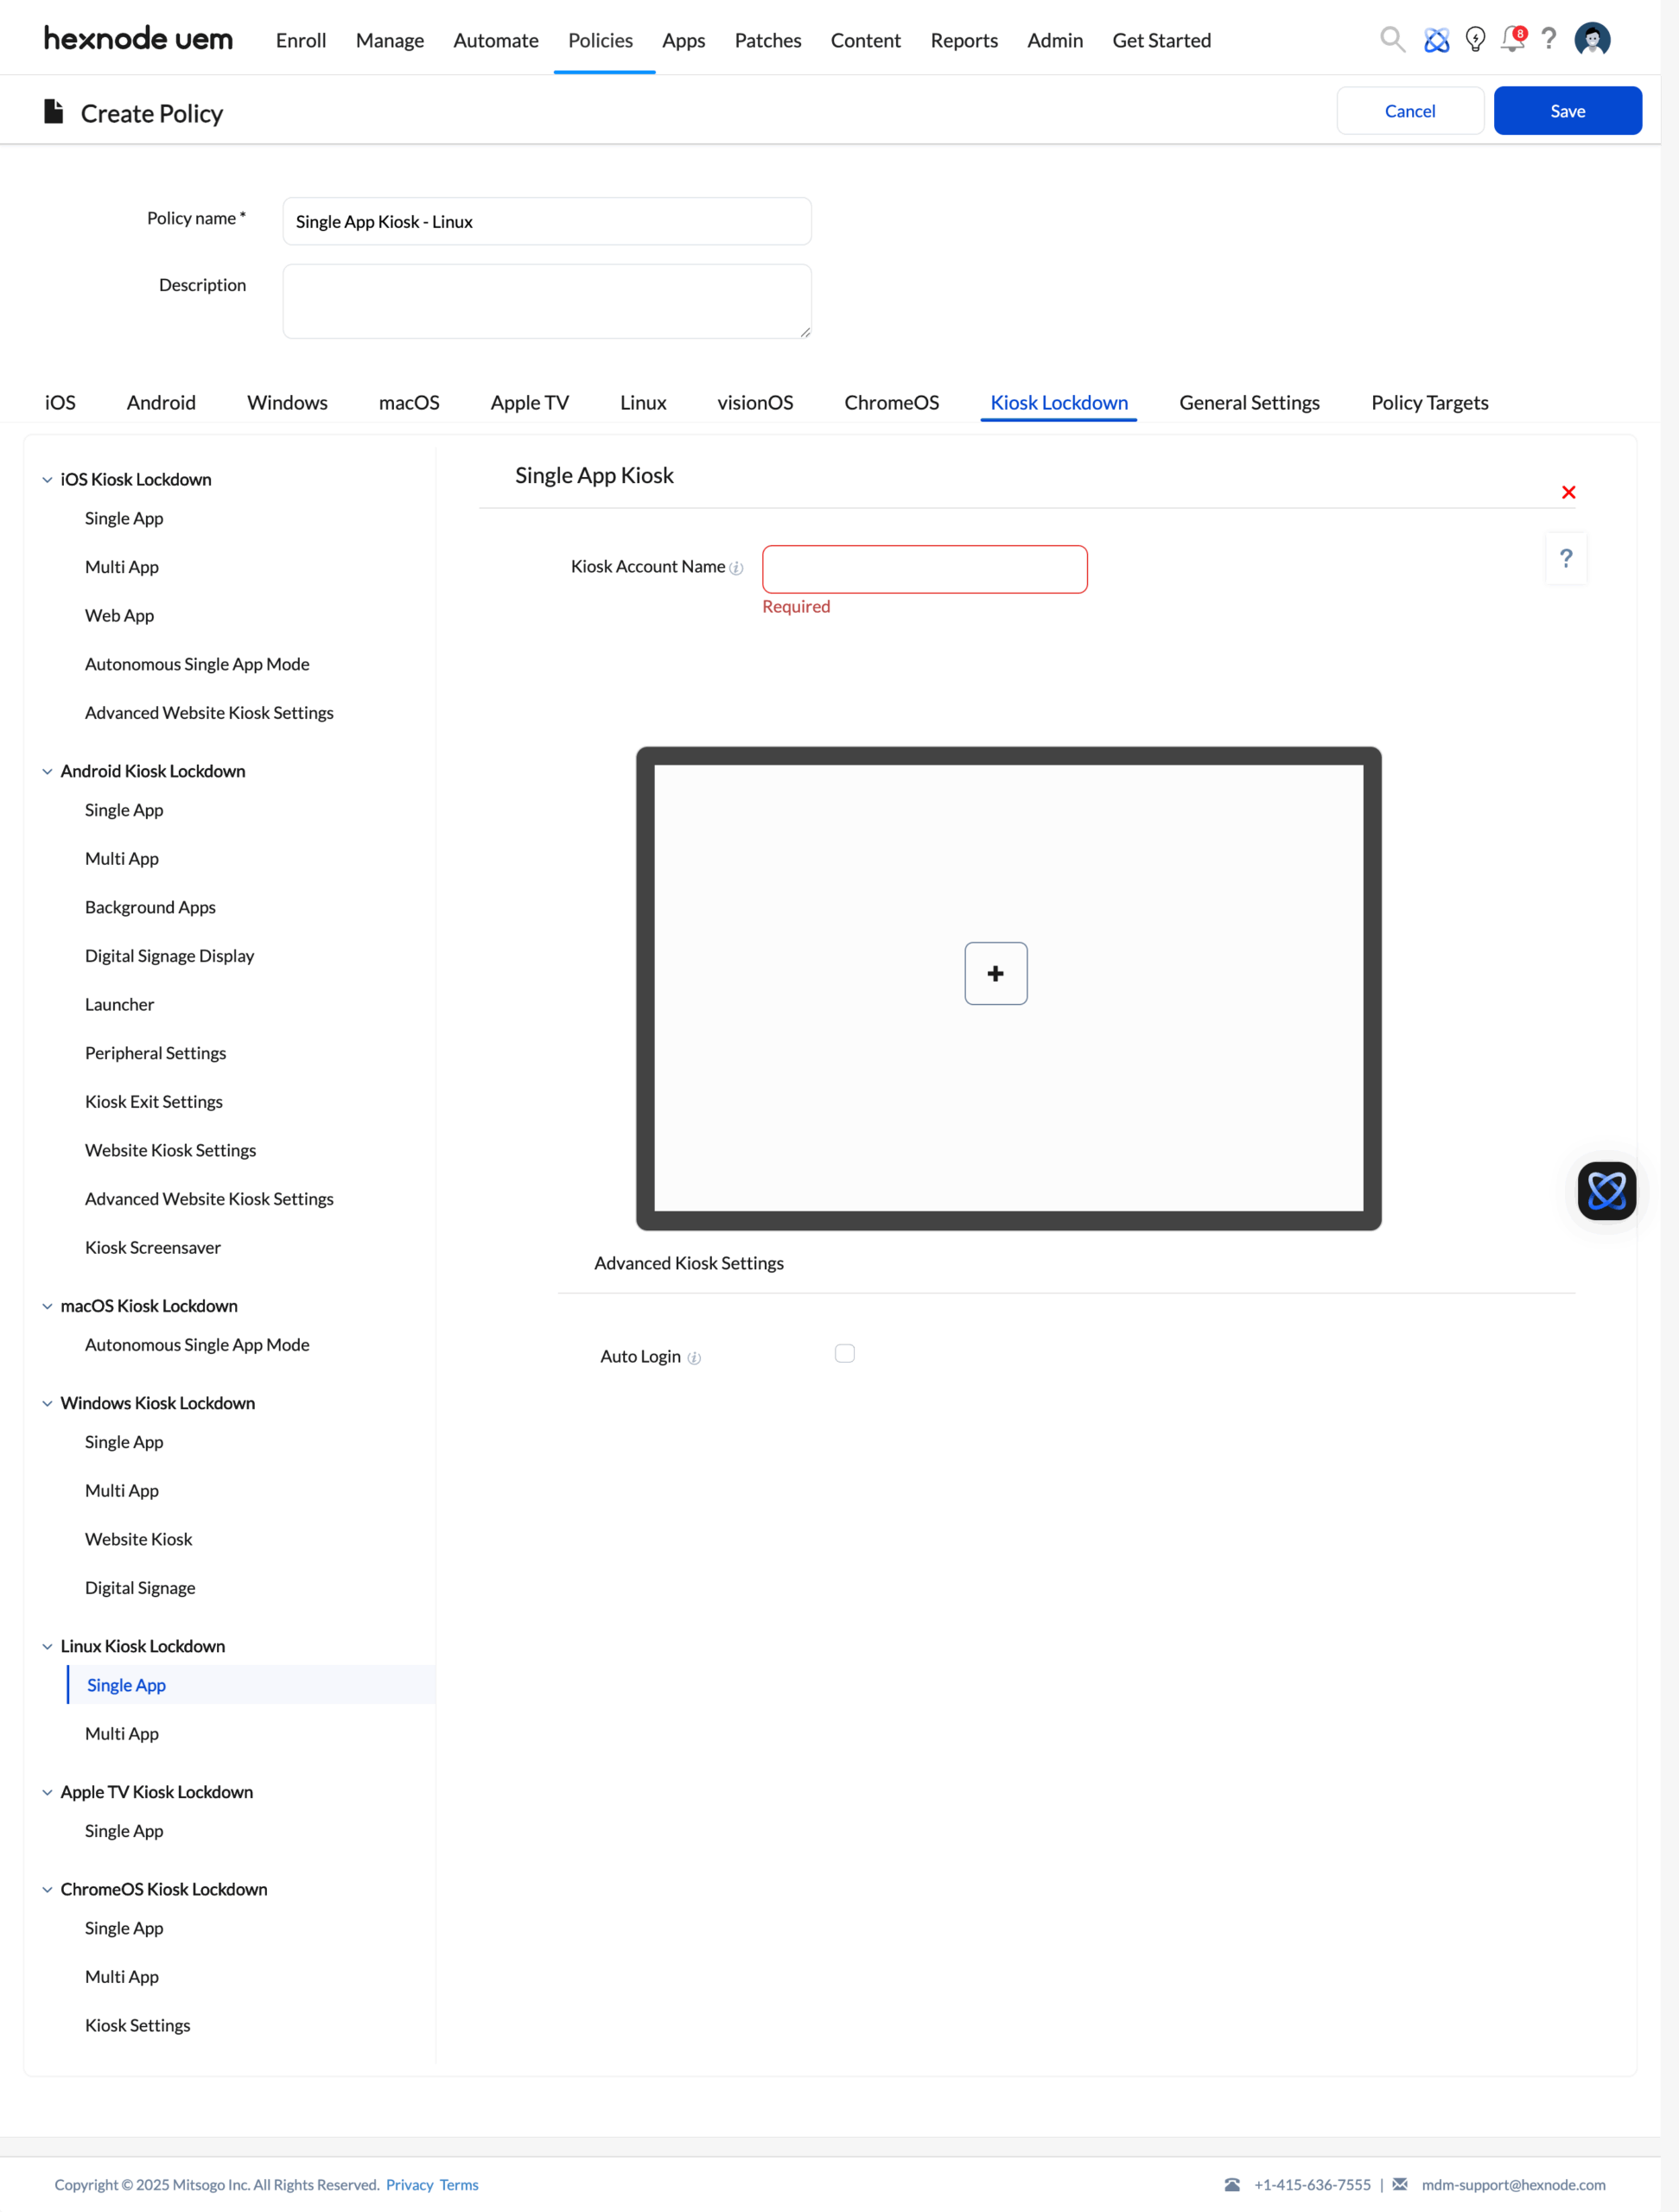Image resolution: width=1679 pixels, height=2212 pixels.
Task: Collapse macOS Kiosk Lockdown section
Action: coord(47,1307)
